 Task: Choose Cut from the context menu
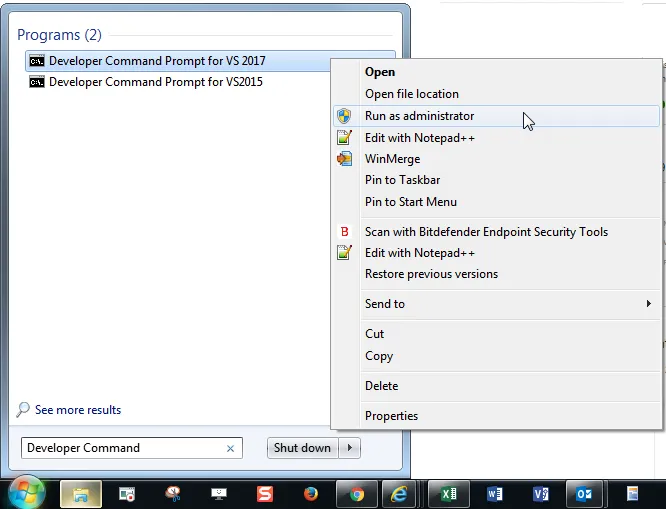point(496,334)
